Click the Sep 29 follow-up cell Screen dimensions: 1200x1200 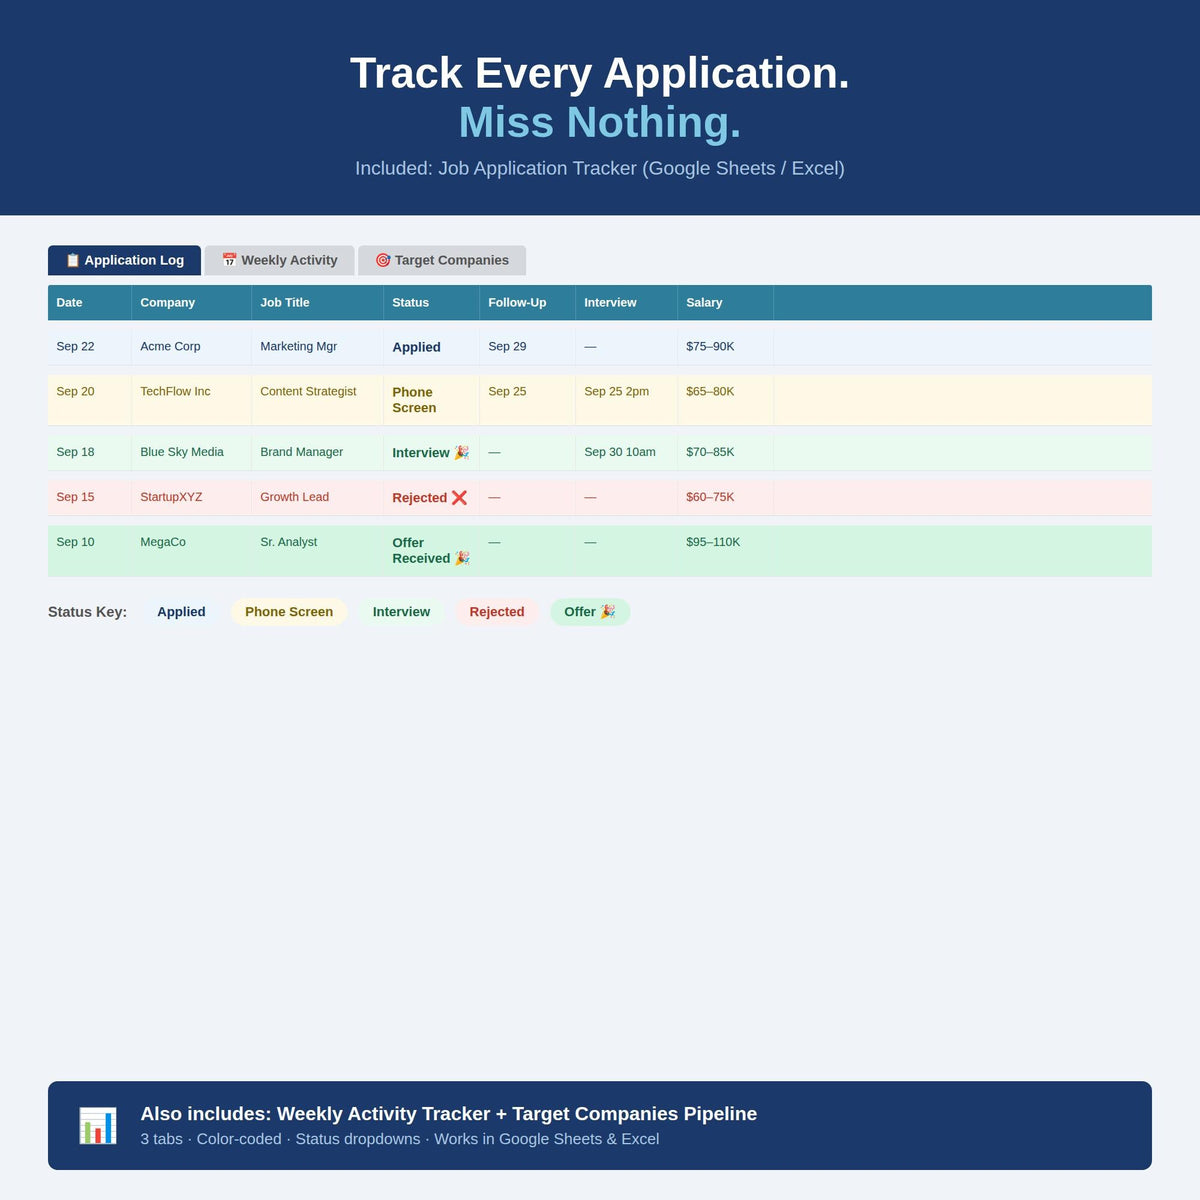coord(528,347)
